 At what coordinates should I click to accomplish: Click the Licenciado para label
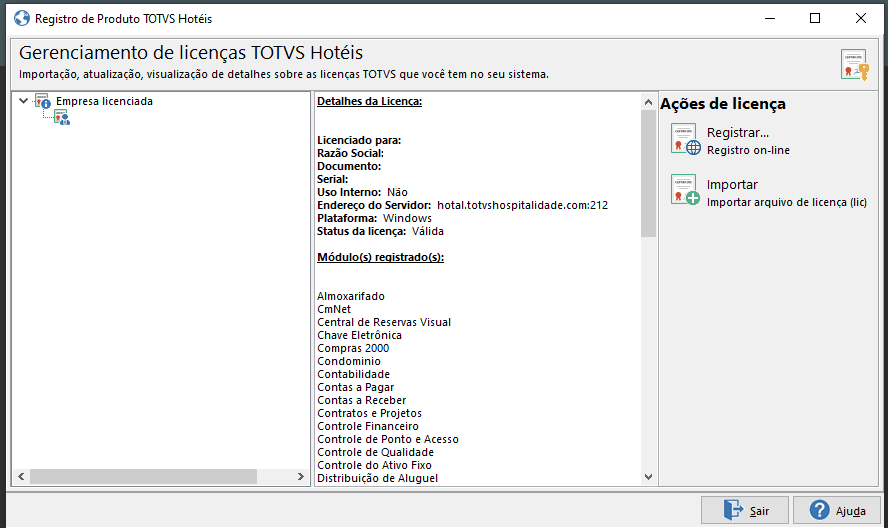click(359, 140)
